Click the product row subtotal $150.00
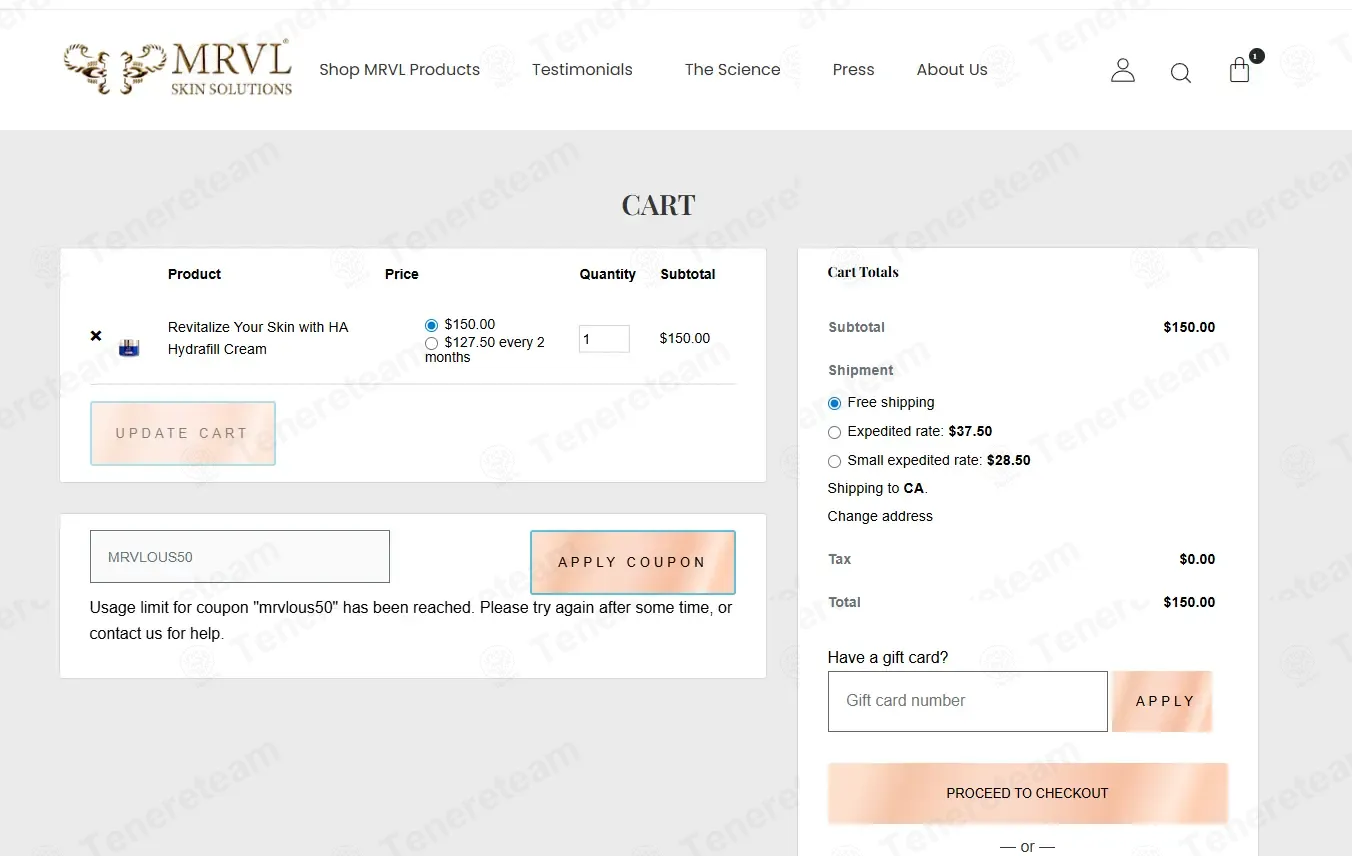1352x856 pixels. click(x=685, y=338)
